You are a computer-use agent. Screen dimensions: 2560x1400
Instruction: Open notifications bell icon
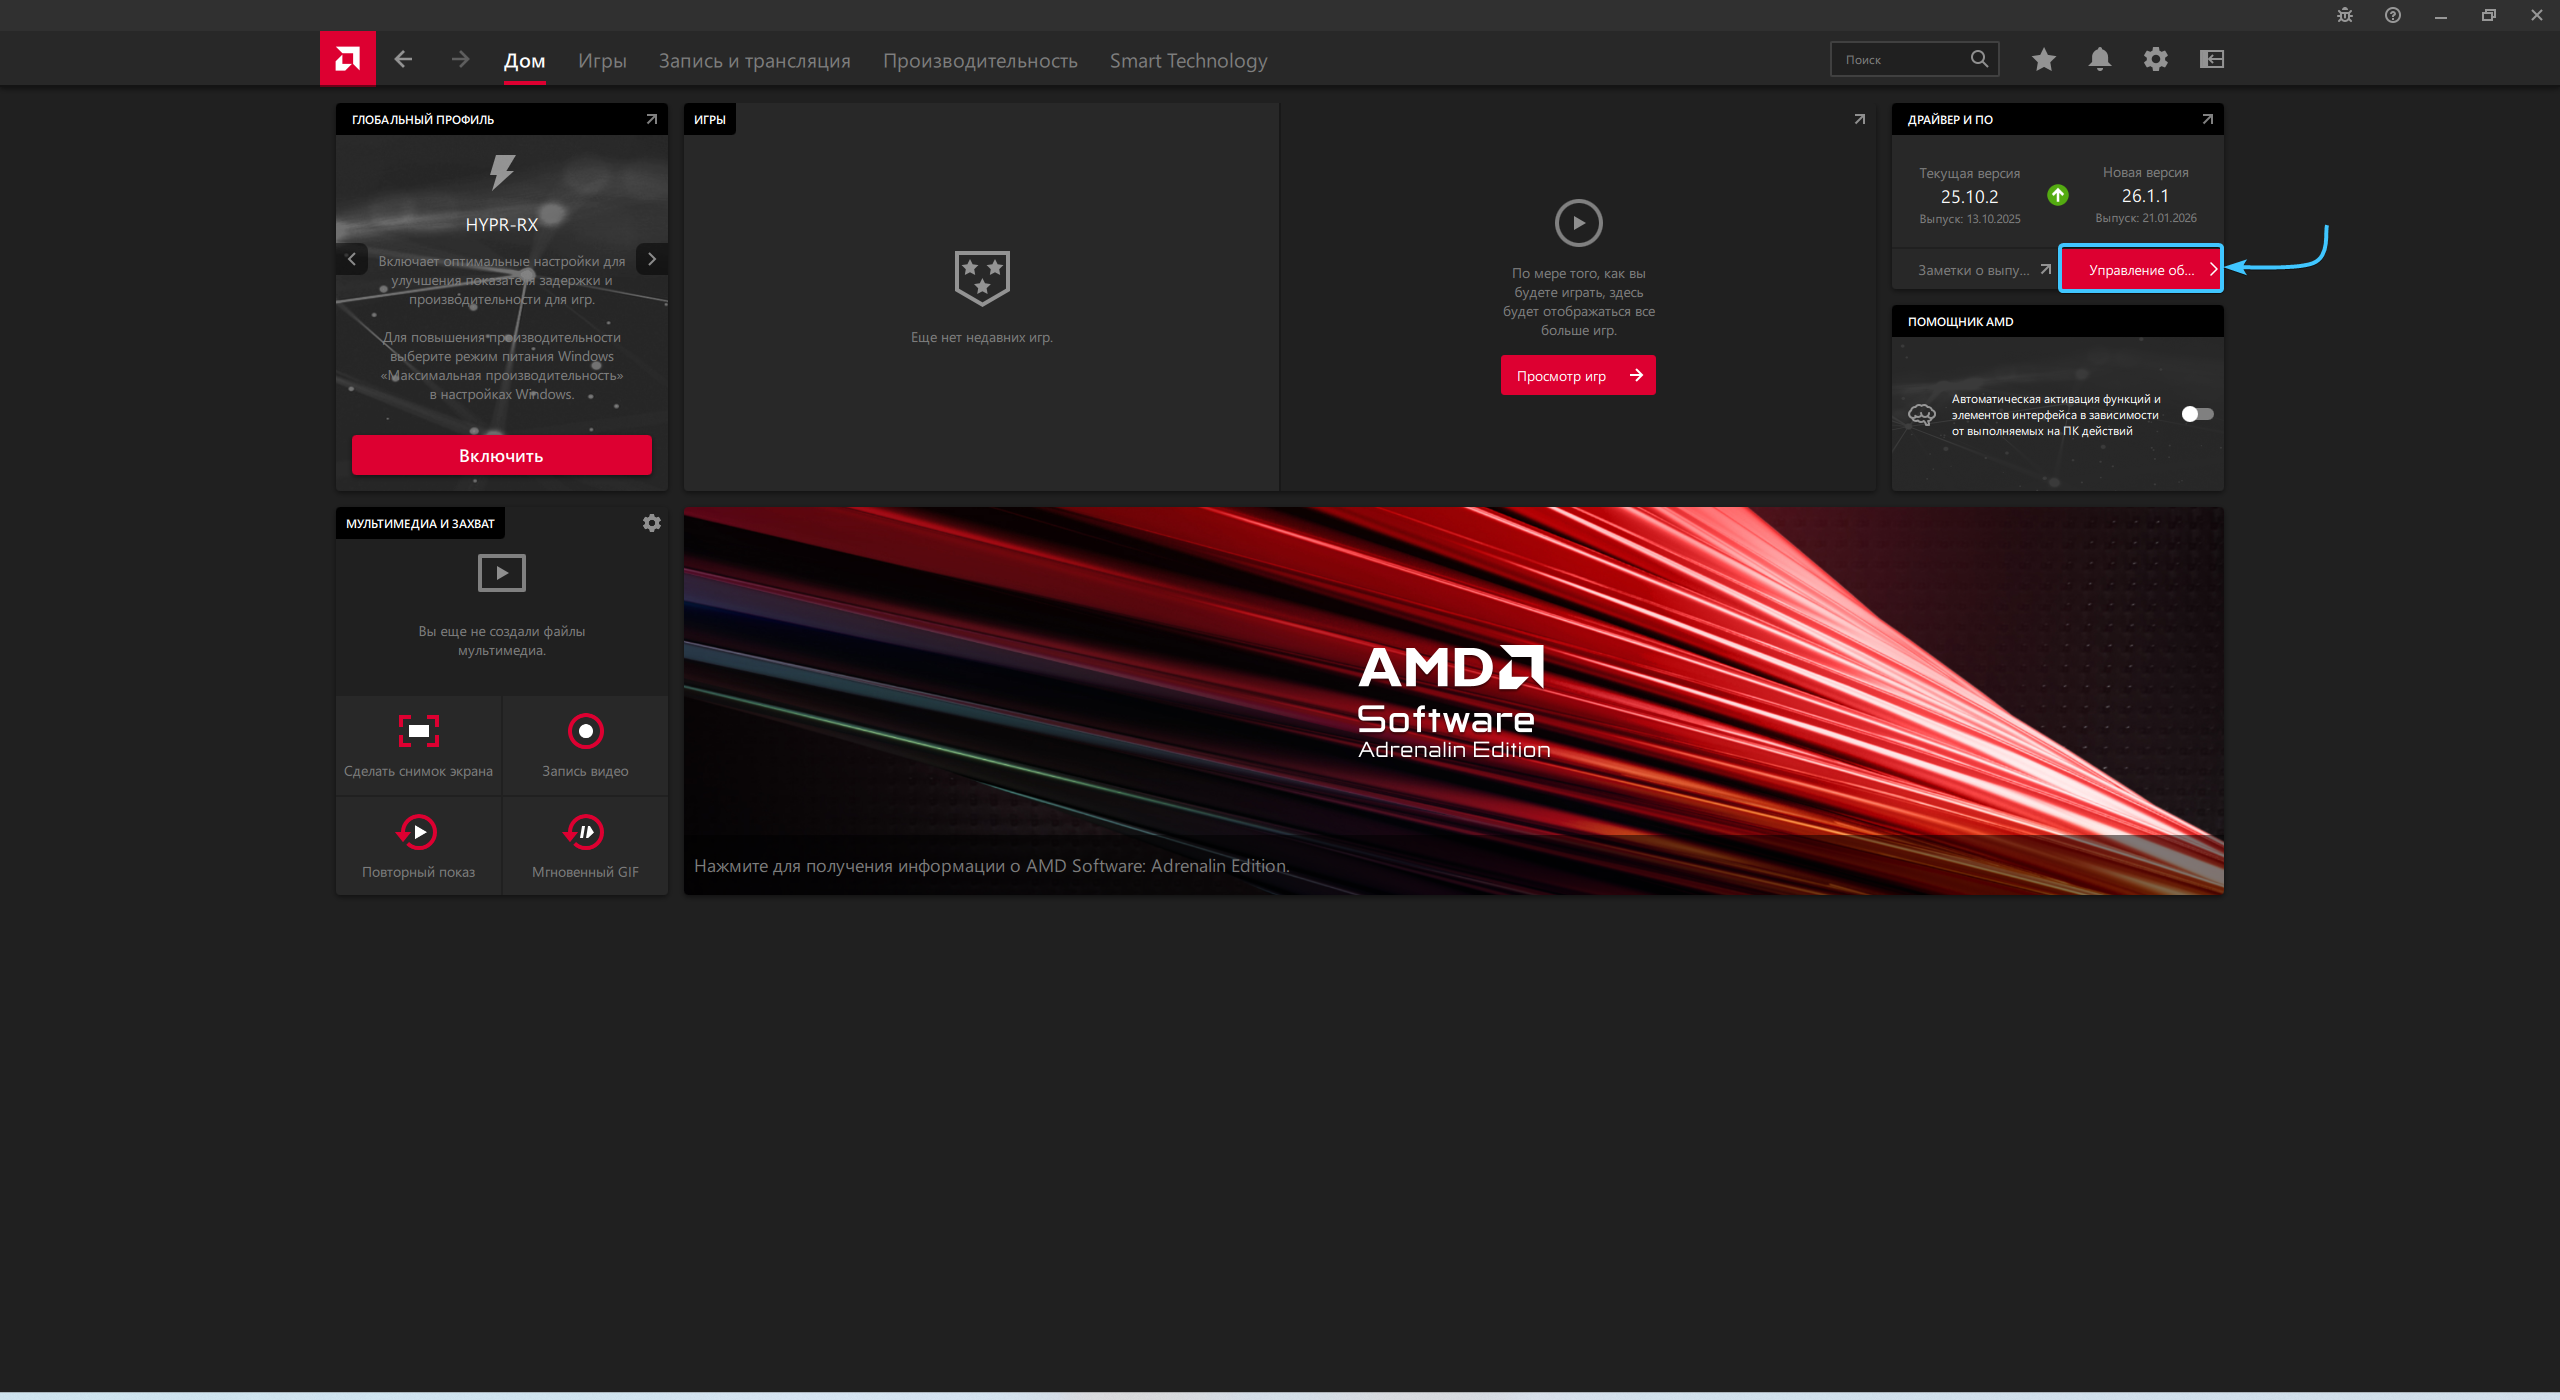2099,59
